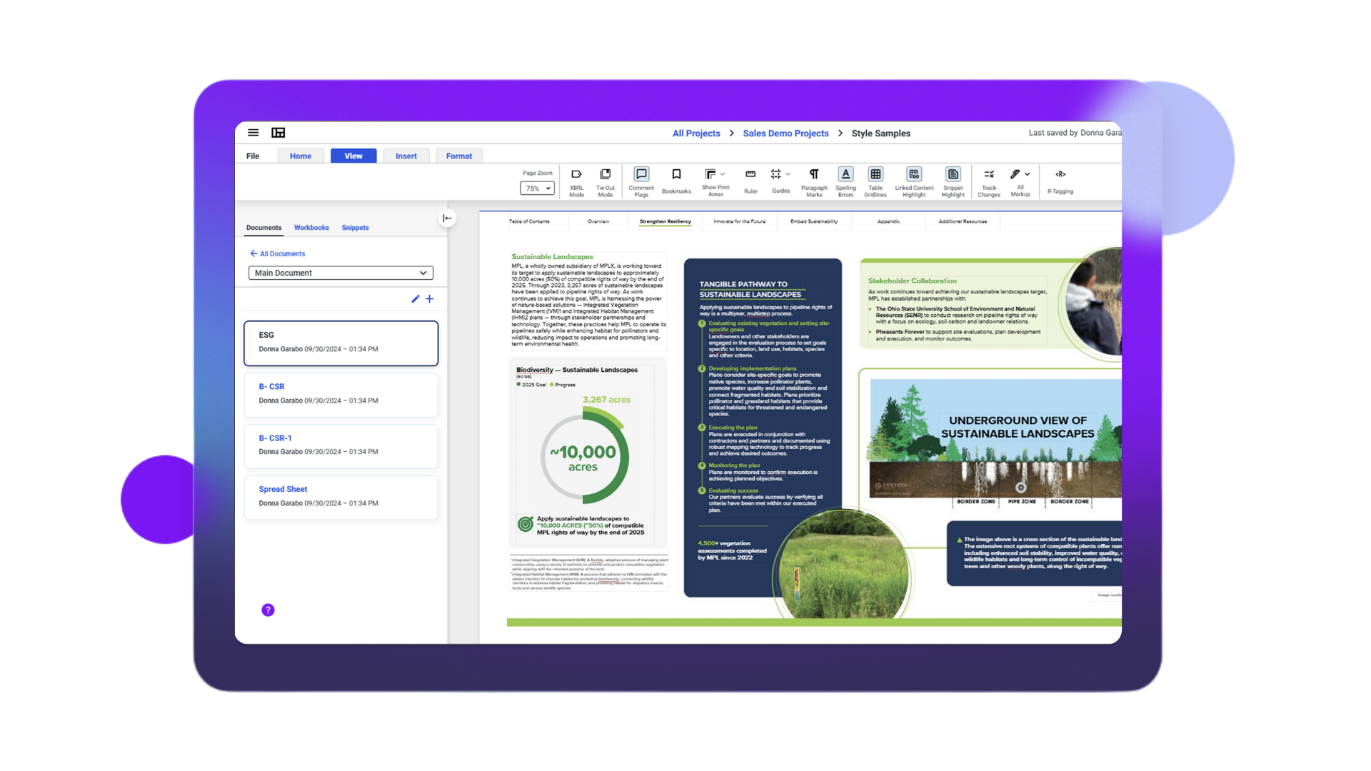Open the B- CSR document
The width and height of the screenshot is (1371, 771).
(341, 394)
